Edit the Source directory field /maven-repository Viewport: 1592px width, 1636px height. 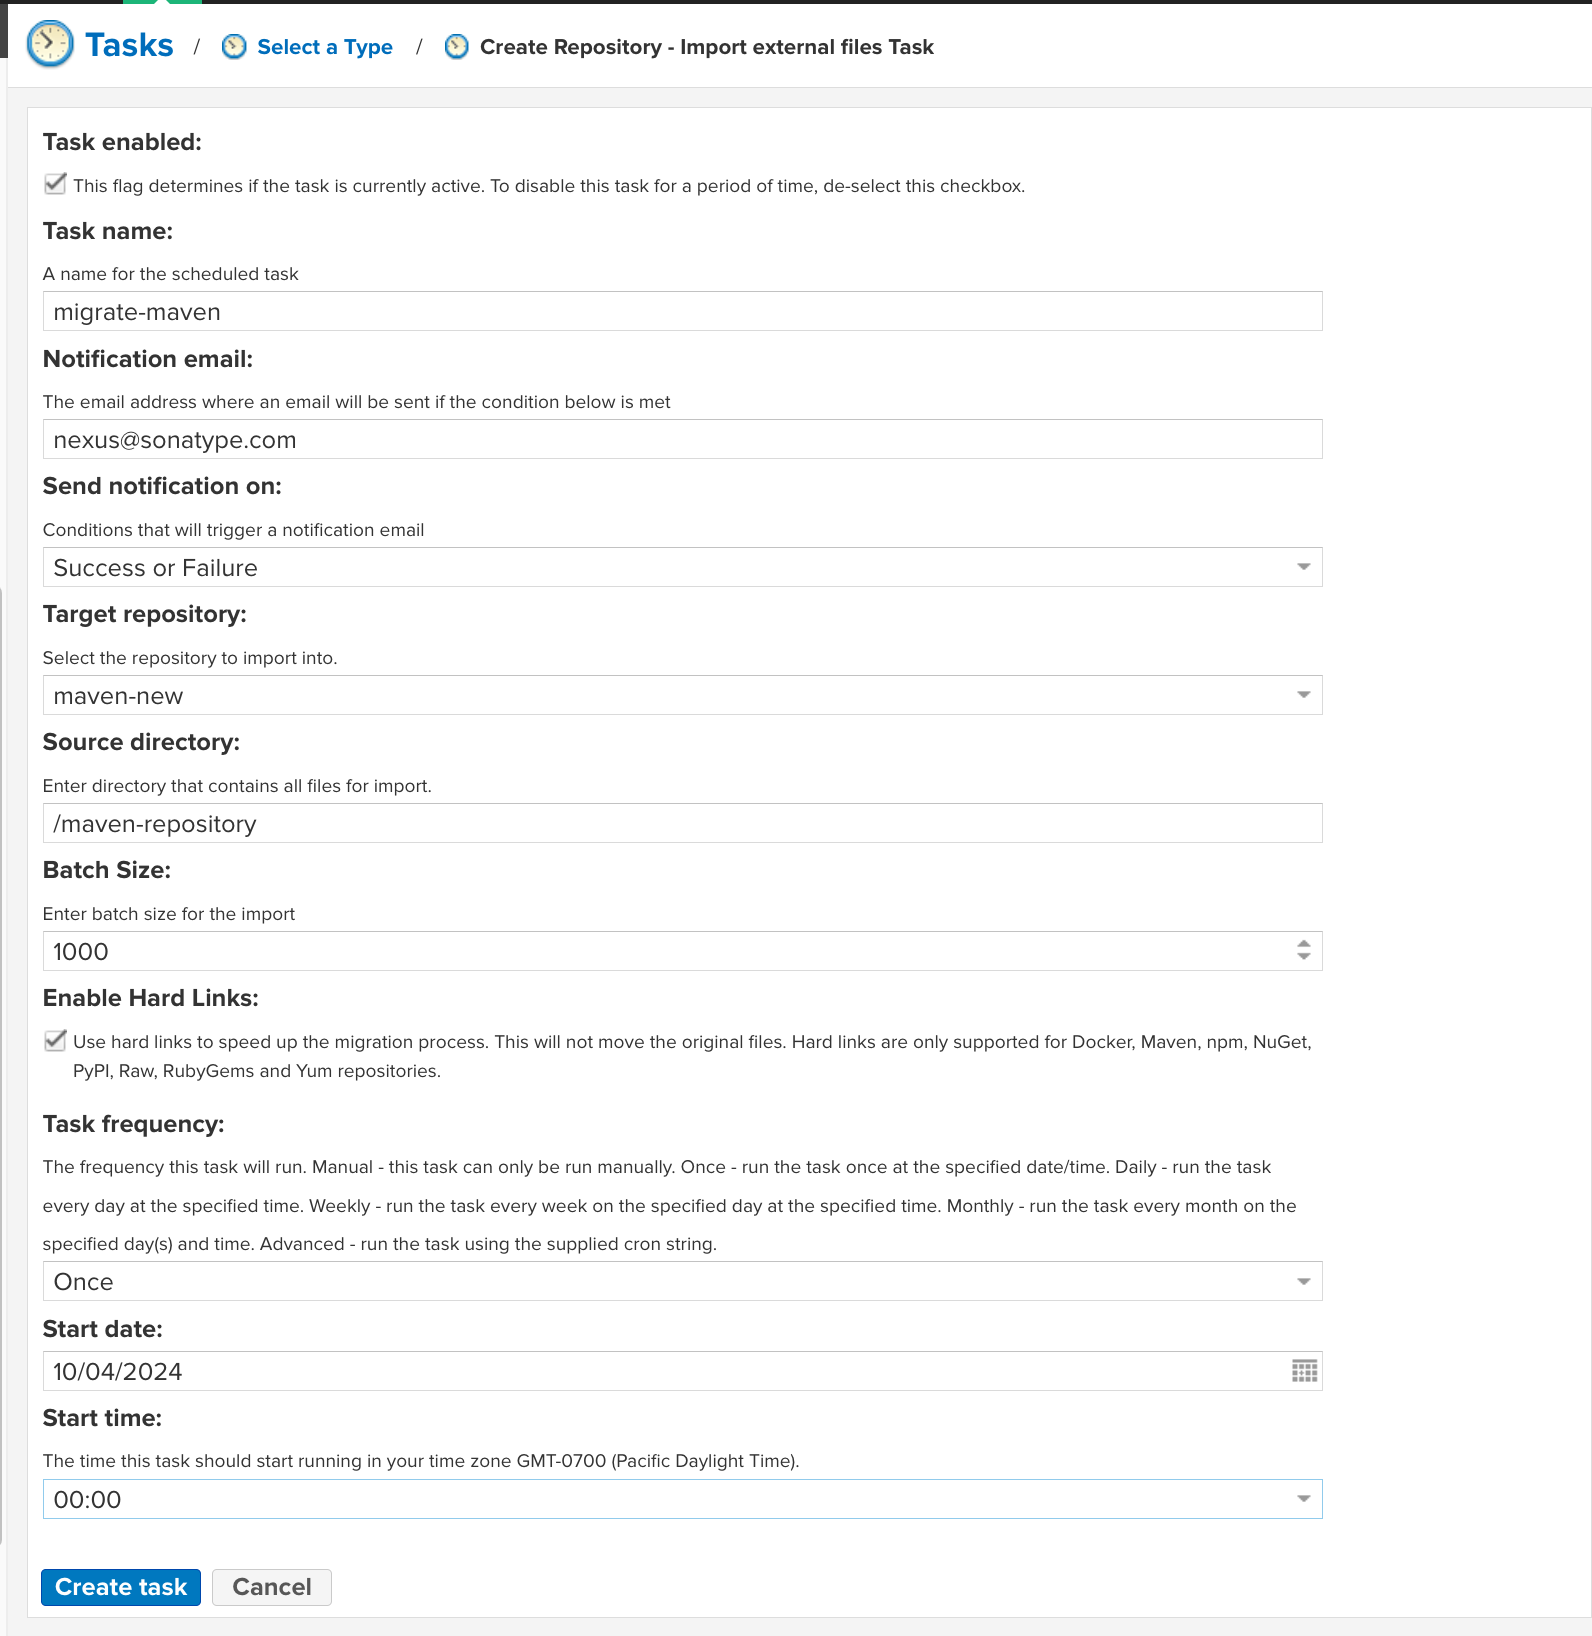[x=682, y=823]
